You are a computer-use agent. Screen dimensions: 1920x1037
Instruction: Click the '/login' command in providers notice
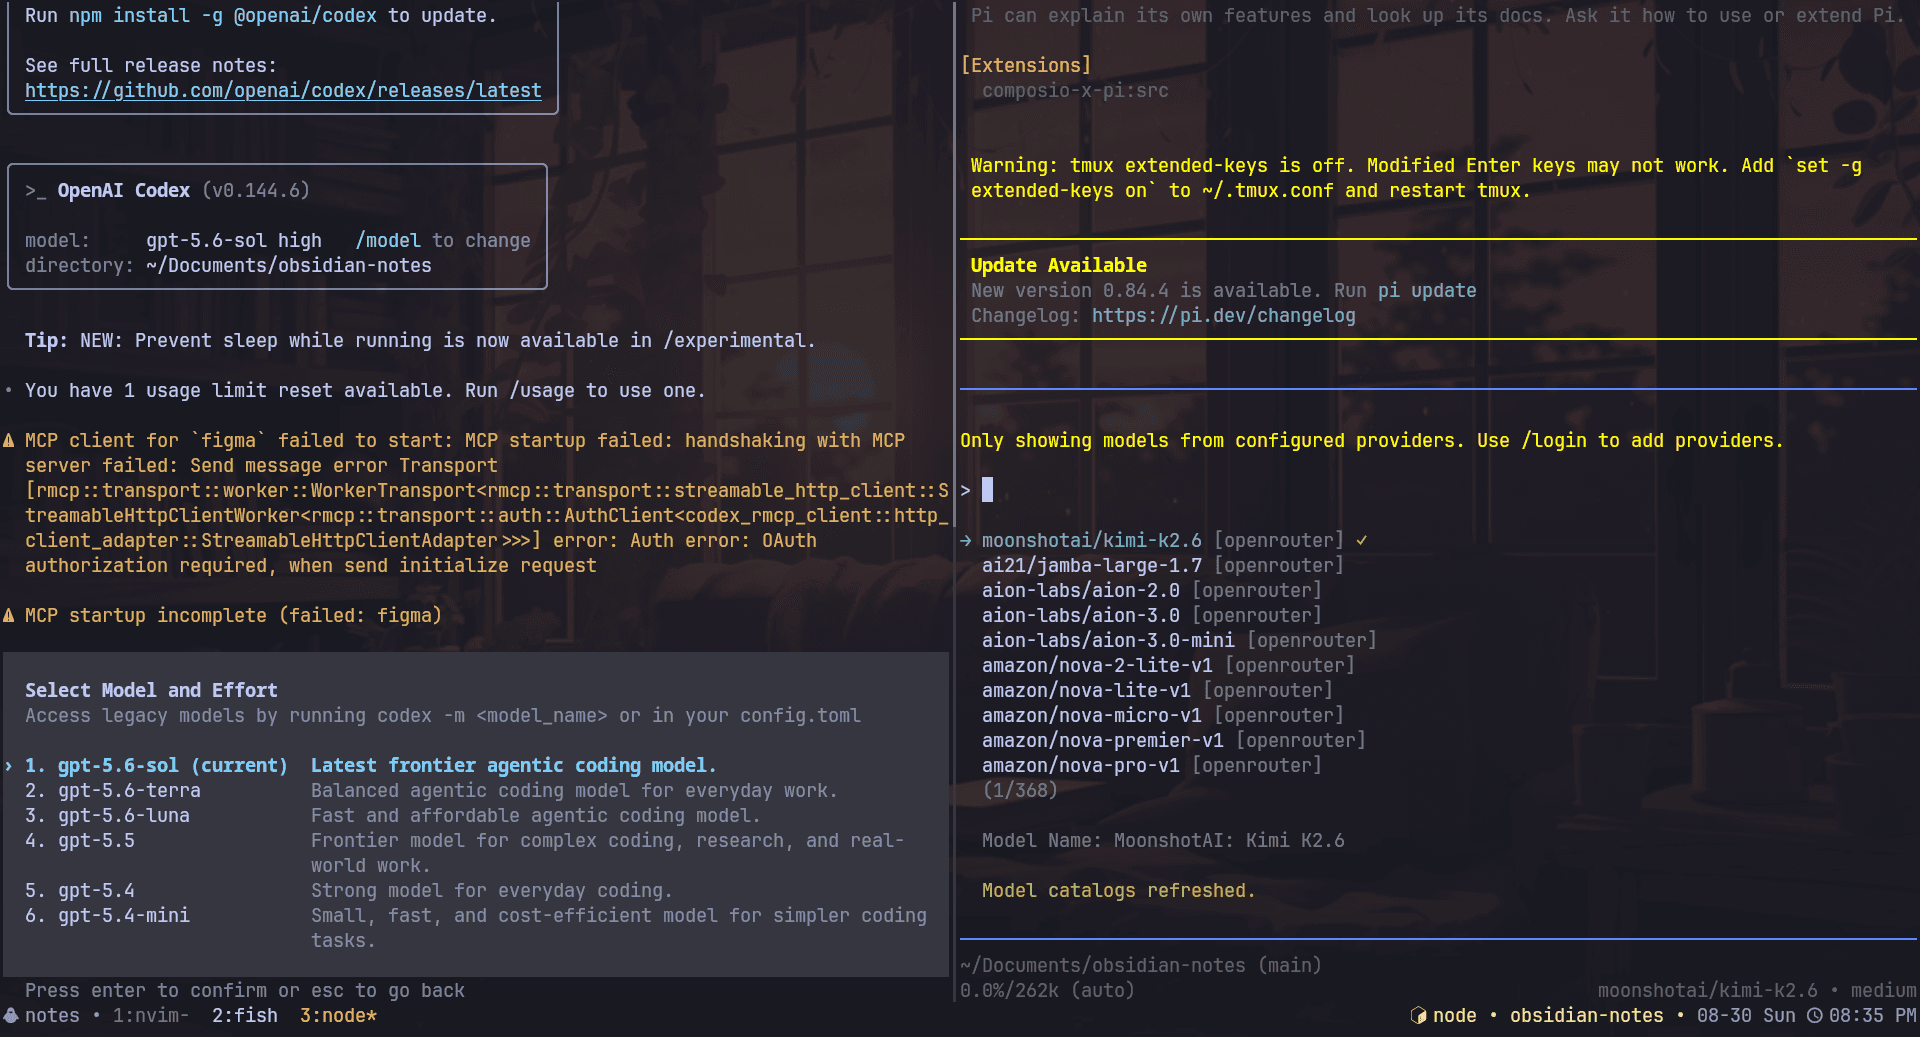pyautogui.click(x=1553, y=441)
